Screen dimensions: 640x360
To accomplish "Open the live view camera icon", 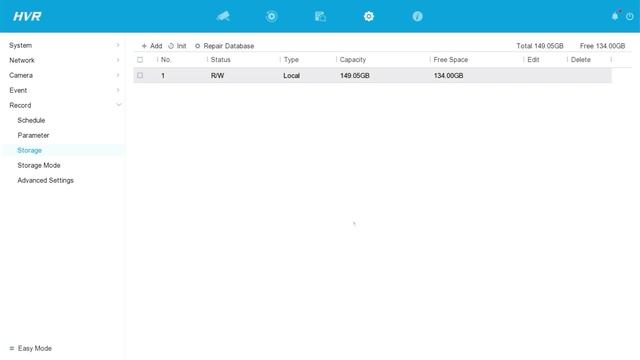I will (x=223, y=16).
